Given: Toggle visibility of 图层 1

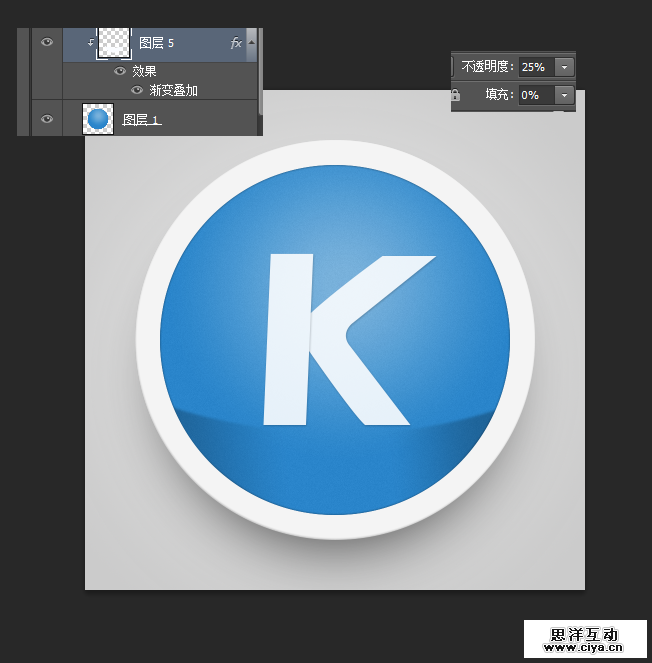Looking at the screenshot, I should 46,120.
